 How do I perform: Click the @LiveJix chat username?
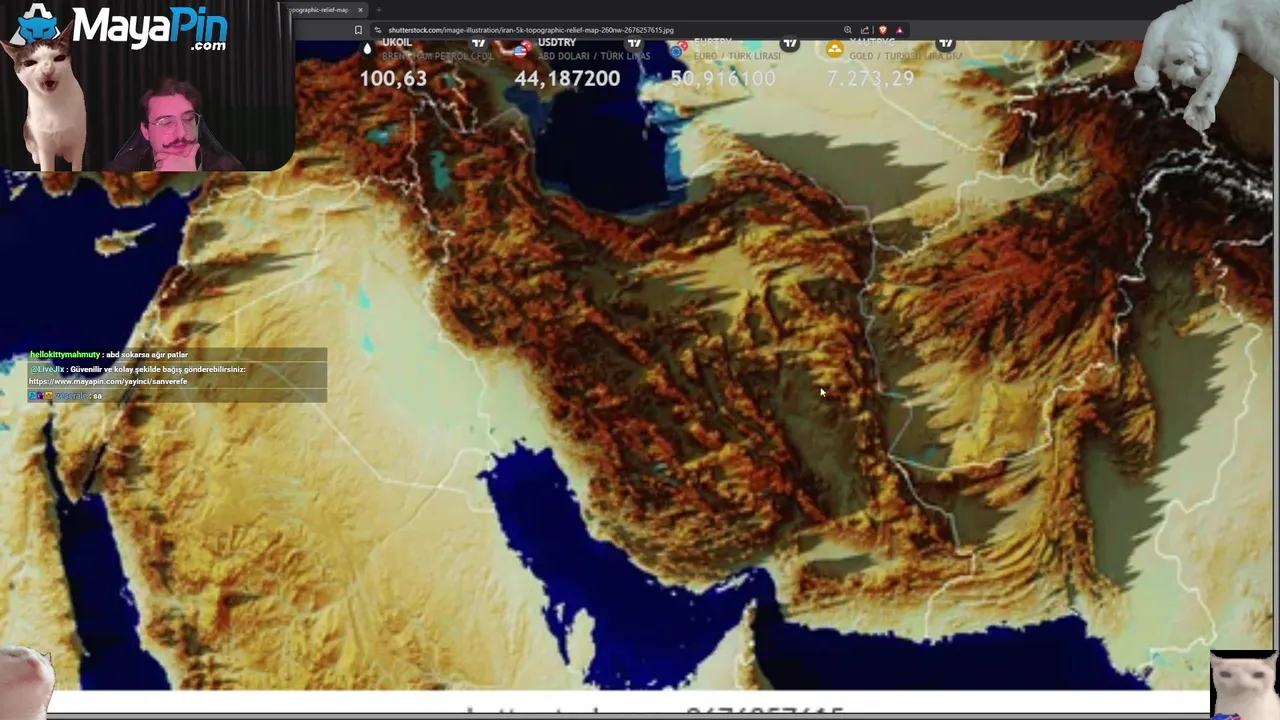click(46, 369)
